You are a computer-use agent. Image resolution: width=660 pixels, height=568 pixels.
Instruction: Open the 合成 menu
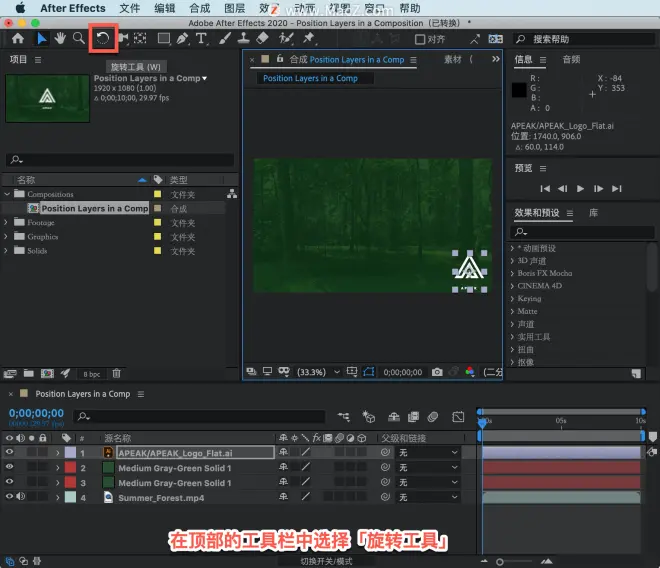coord(200,8)
